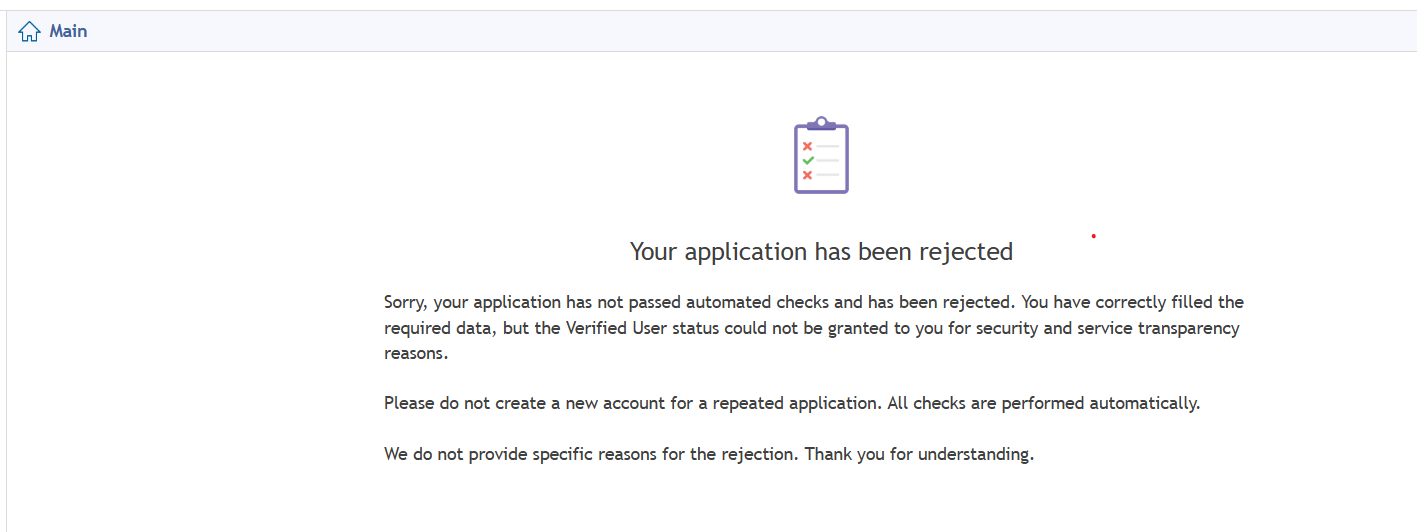Click the "Verified User" phrase in text
1417x532 pixels.
pos(618,328)
